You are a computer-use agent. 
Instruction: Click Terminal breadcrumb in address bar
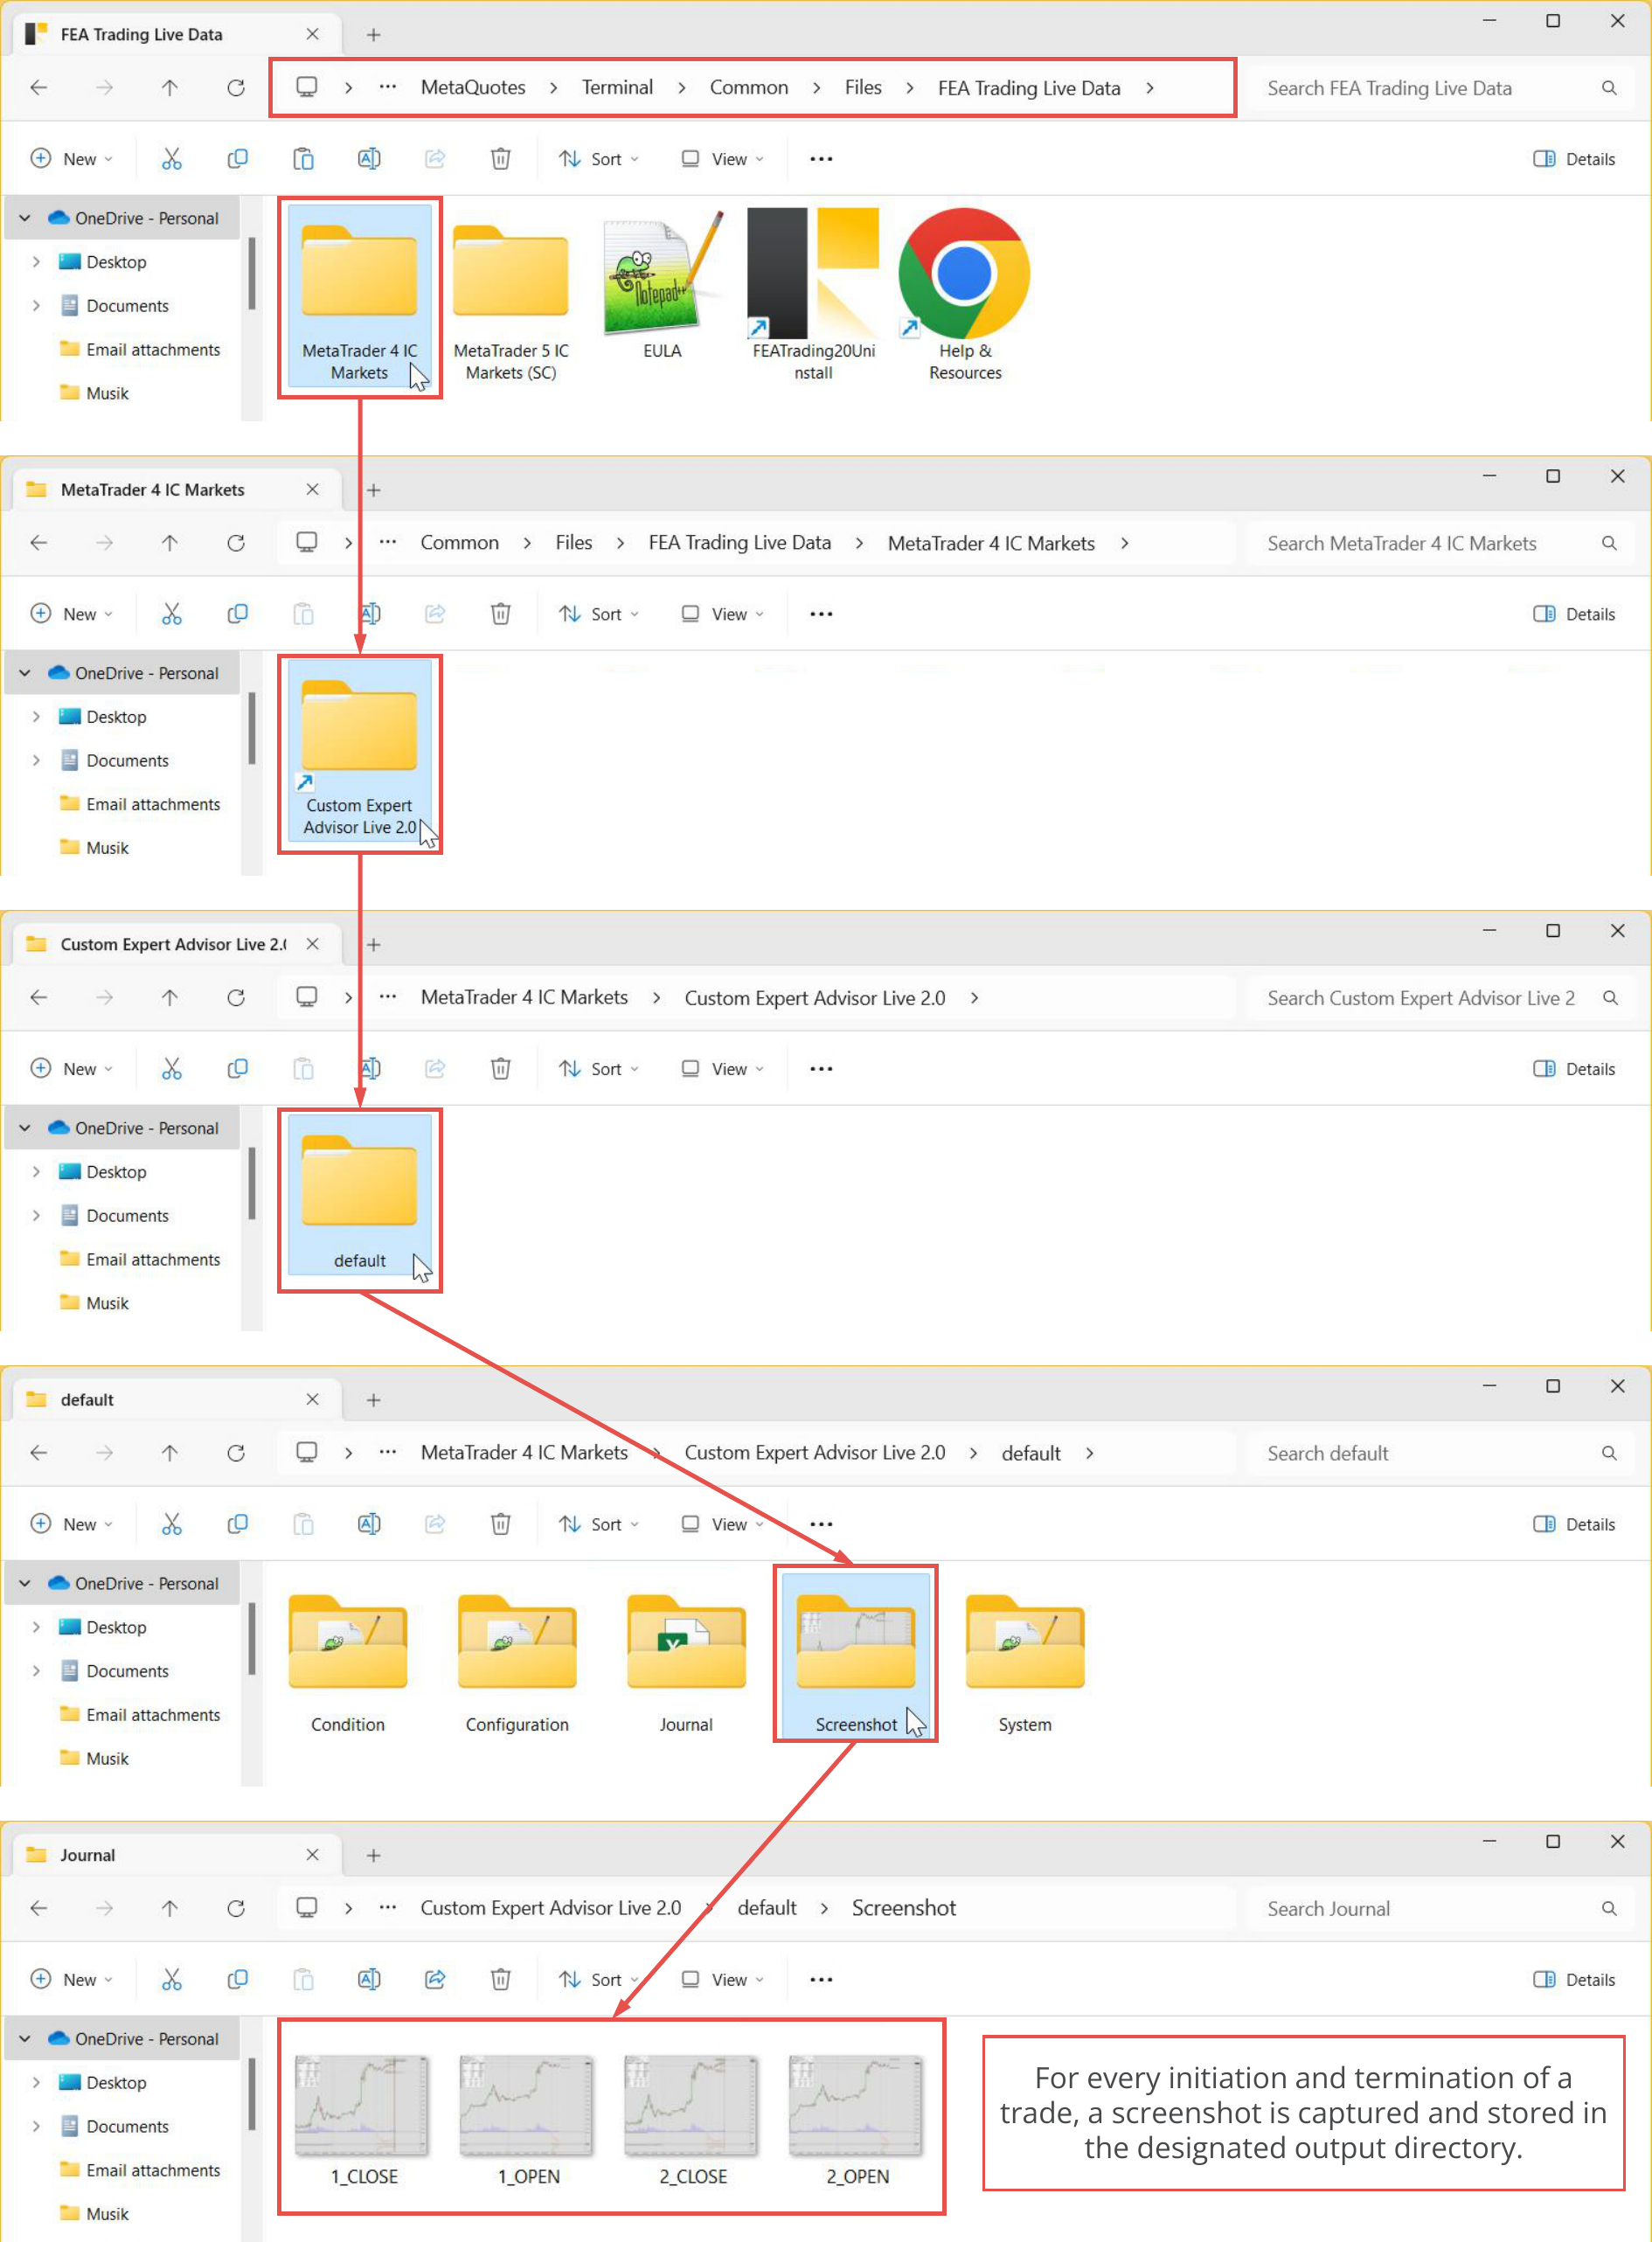point(617,88)
